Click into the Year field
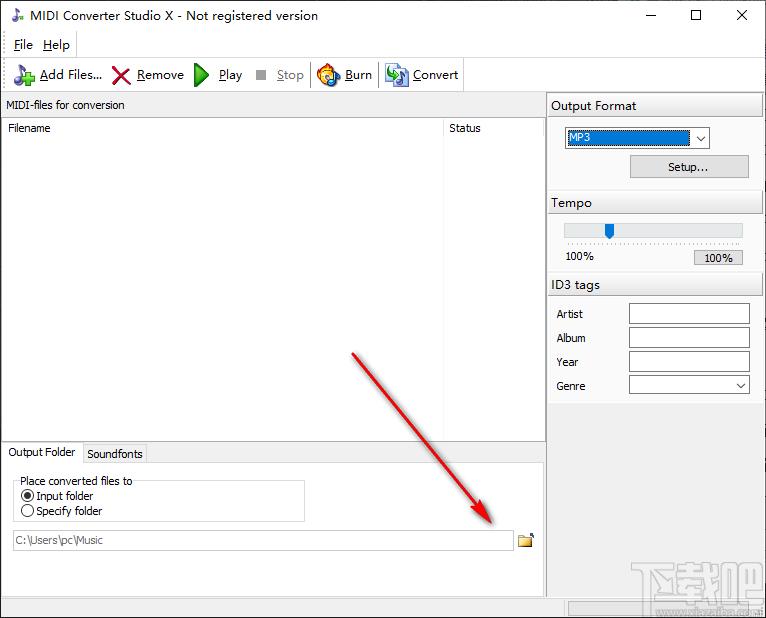This screenshot has width=766, height=618. click(689, 362)
